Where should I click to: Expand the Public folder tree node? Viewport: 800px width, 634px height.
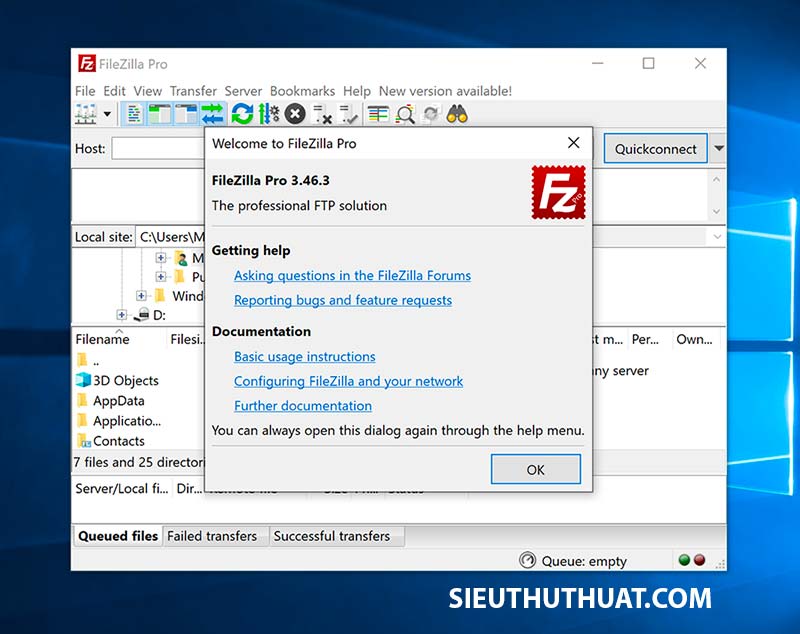point(160,276)
